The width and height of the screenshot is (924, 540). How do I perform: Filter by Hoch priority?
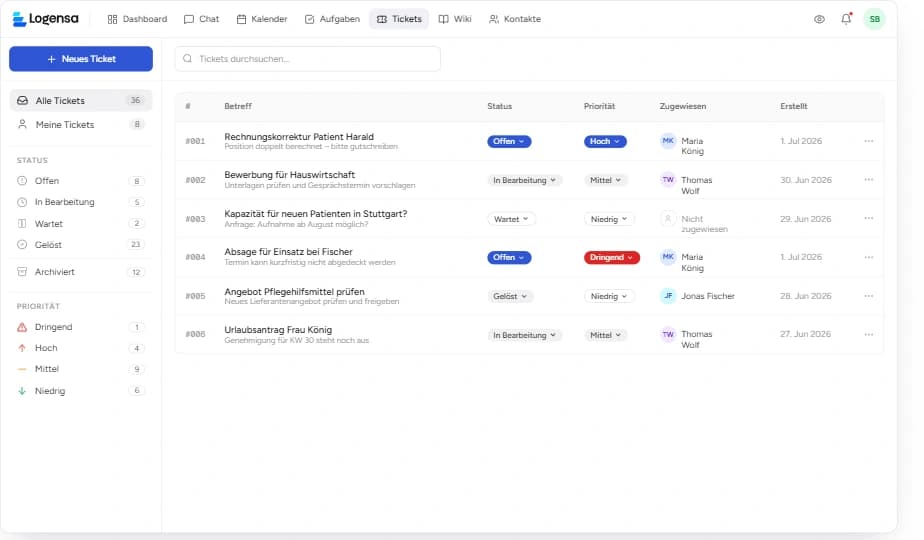coord(81,348)
